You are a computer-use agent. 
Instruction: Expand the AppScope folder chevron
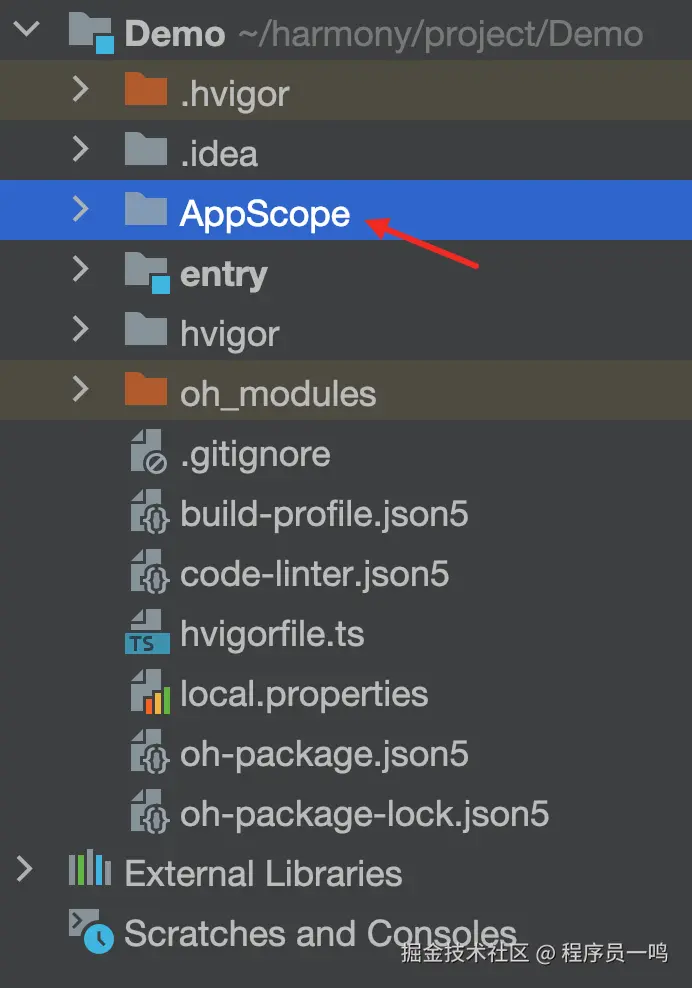(x=81, y=209)
